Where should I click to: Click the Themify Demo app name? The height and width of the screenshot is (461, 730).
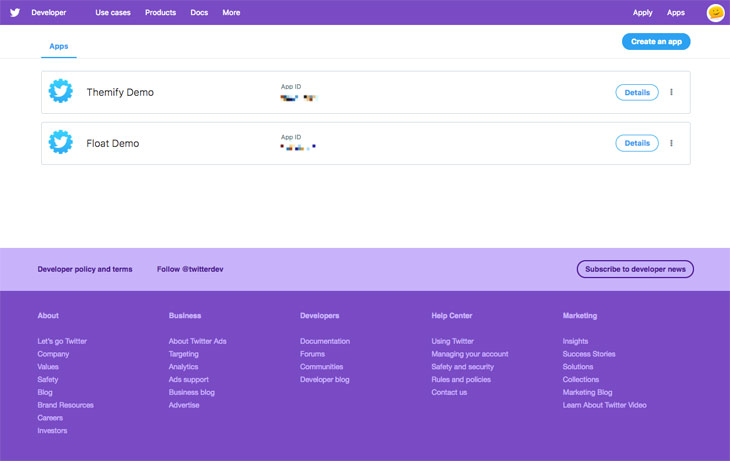click(x=120, y=92)
